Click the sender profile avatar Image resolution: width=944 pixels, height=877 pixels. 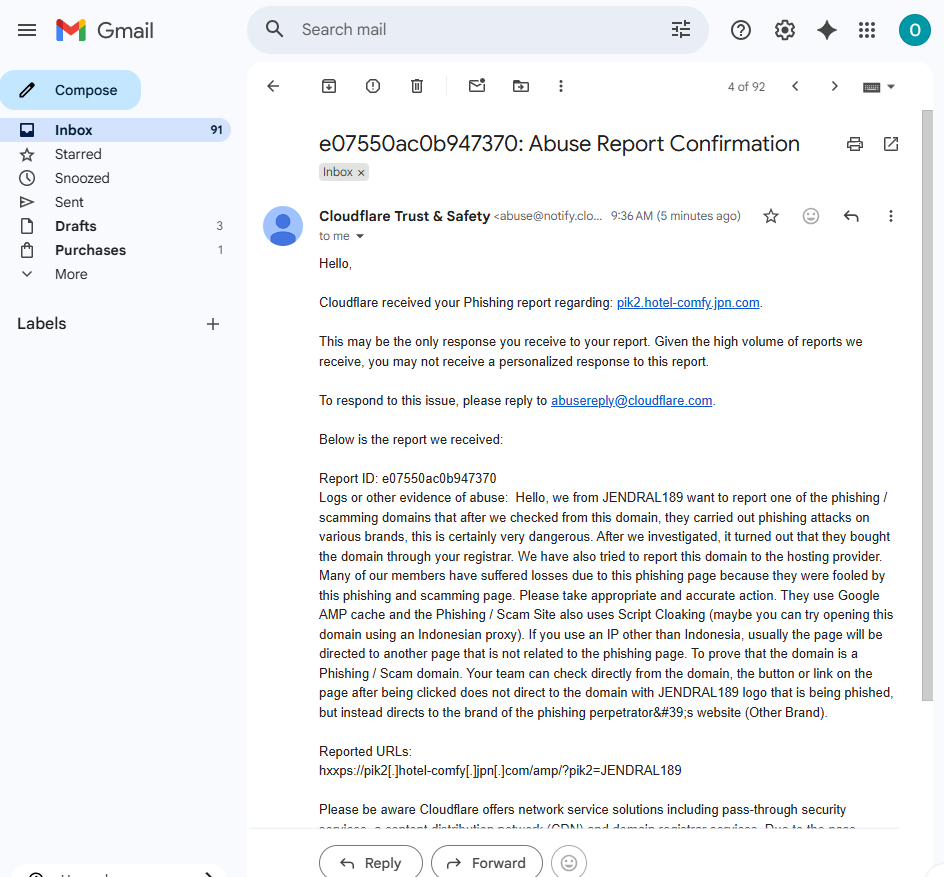pyautogui.click(x=283, y=226)
